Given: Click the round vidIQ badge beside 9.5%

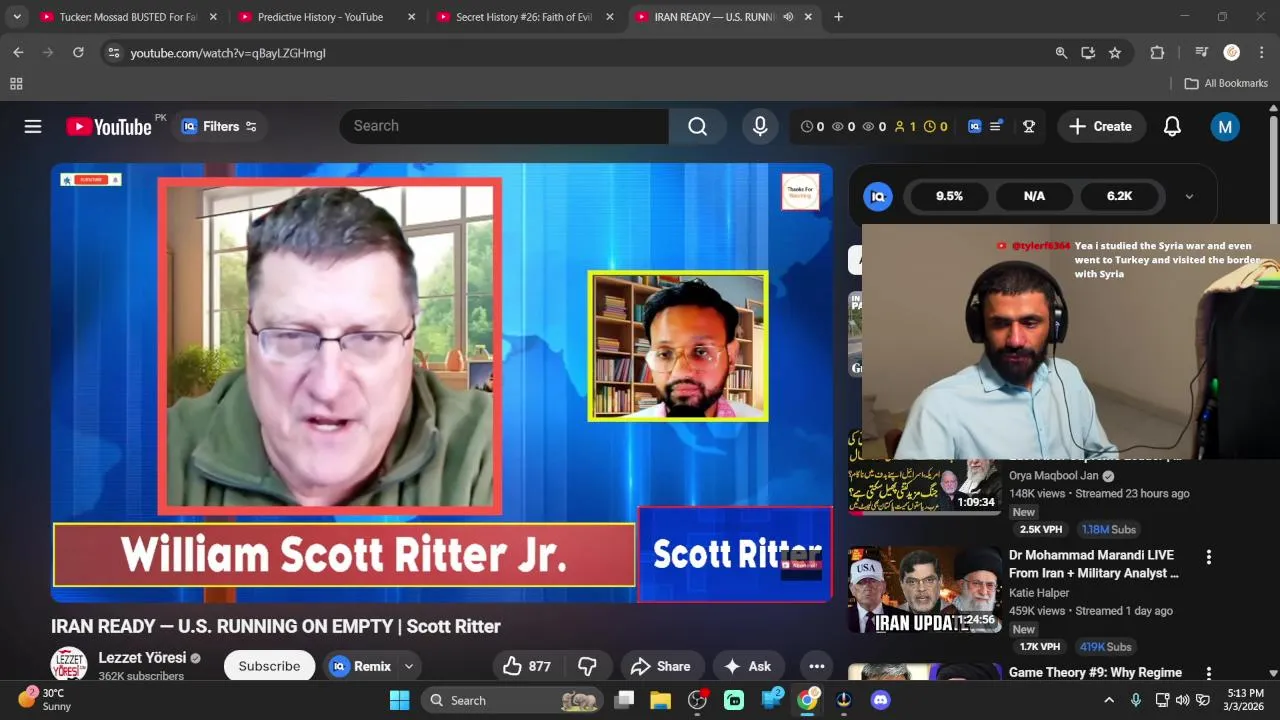Looking at the screenshot, I should coord(878,196).
